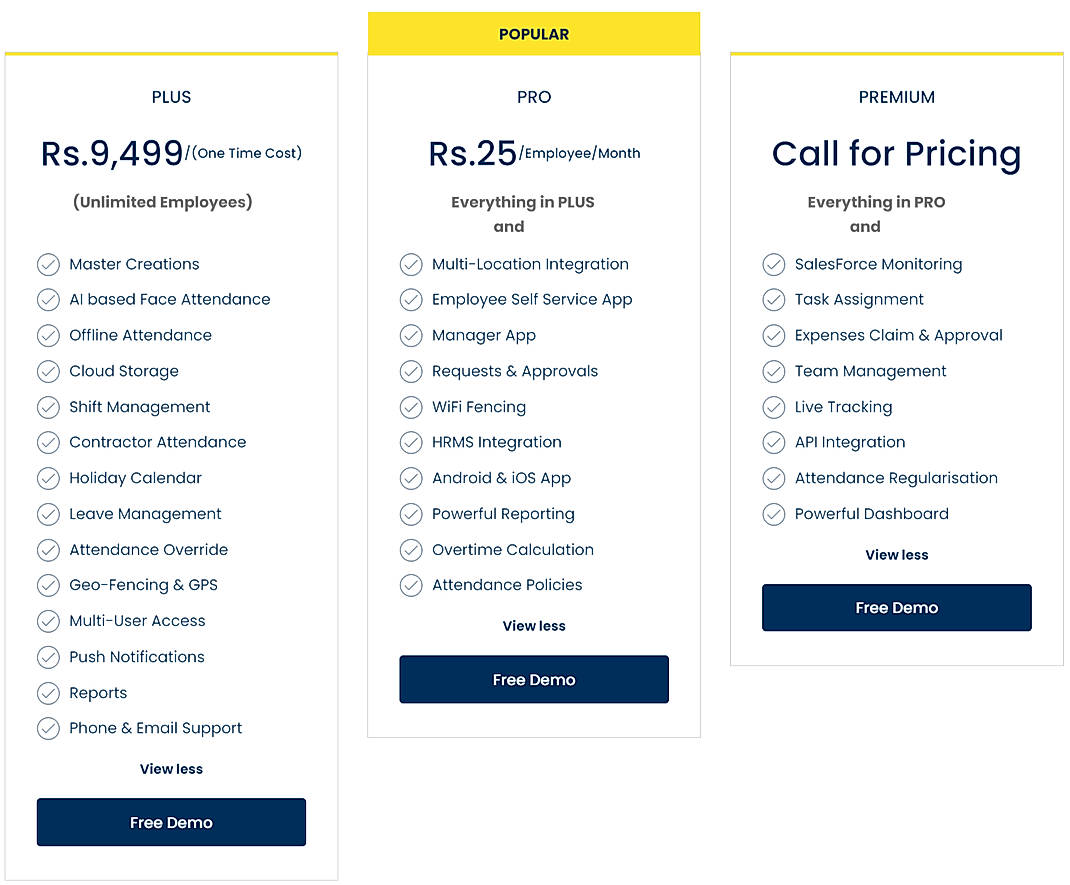Click Free Demo under the PLUS plan
1070x885 pixels.
coord(171,822)
